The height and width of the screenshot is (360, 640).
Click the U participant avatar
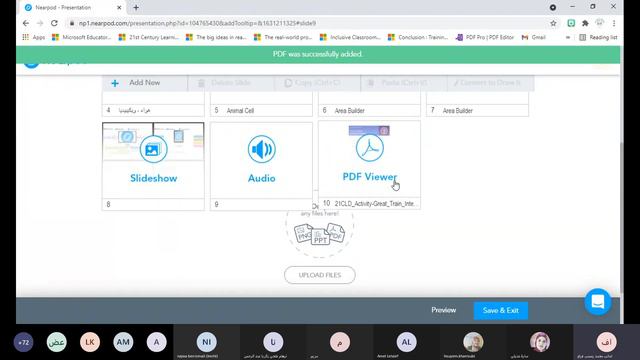pos(273,342)
